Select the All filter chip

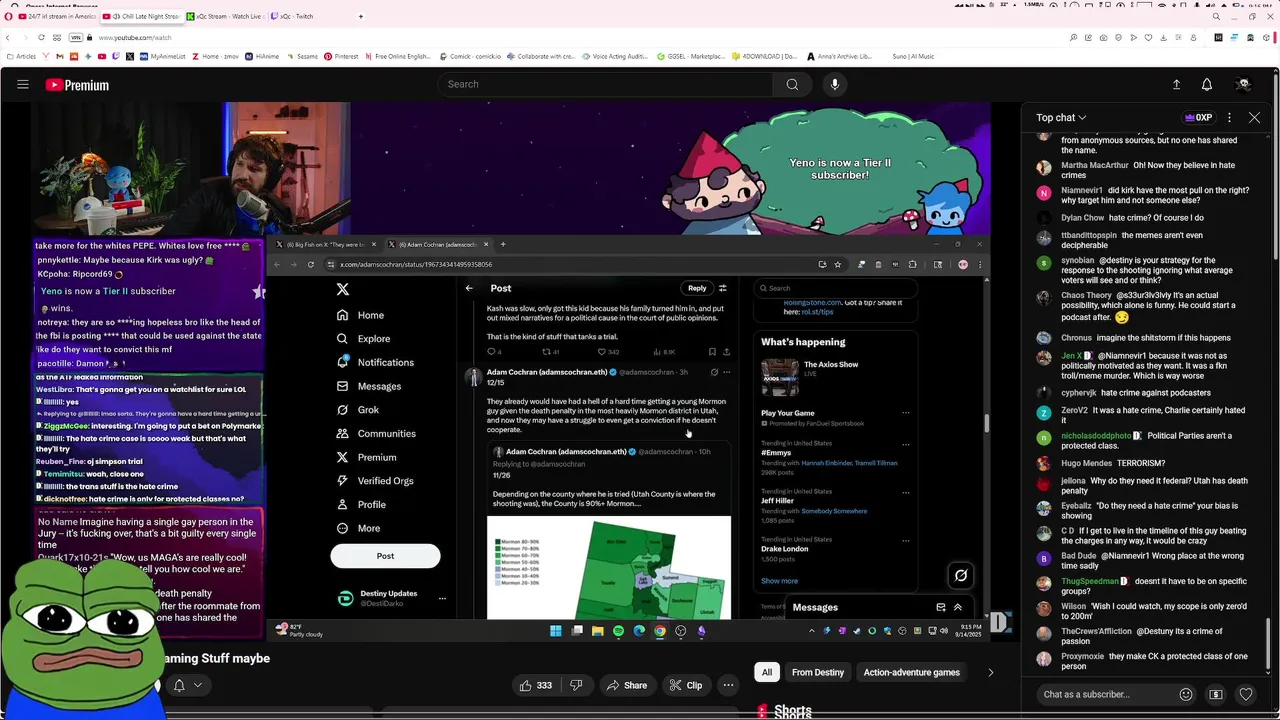[767, 672]
